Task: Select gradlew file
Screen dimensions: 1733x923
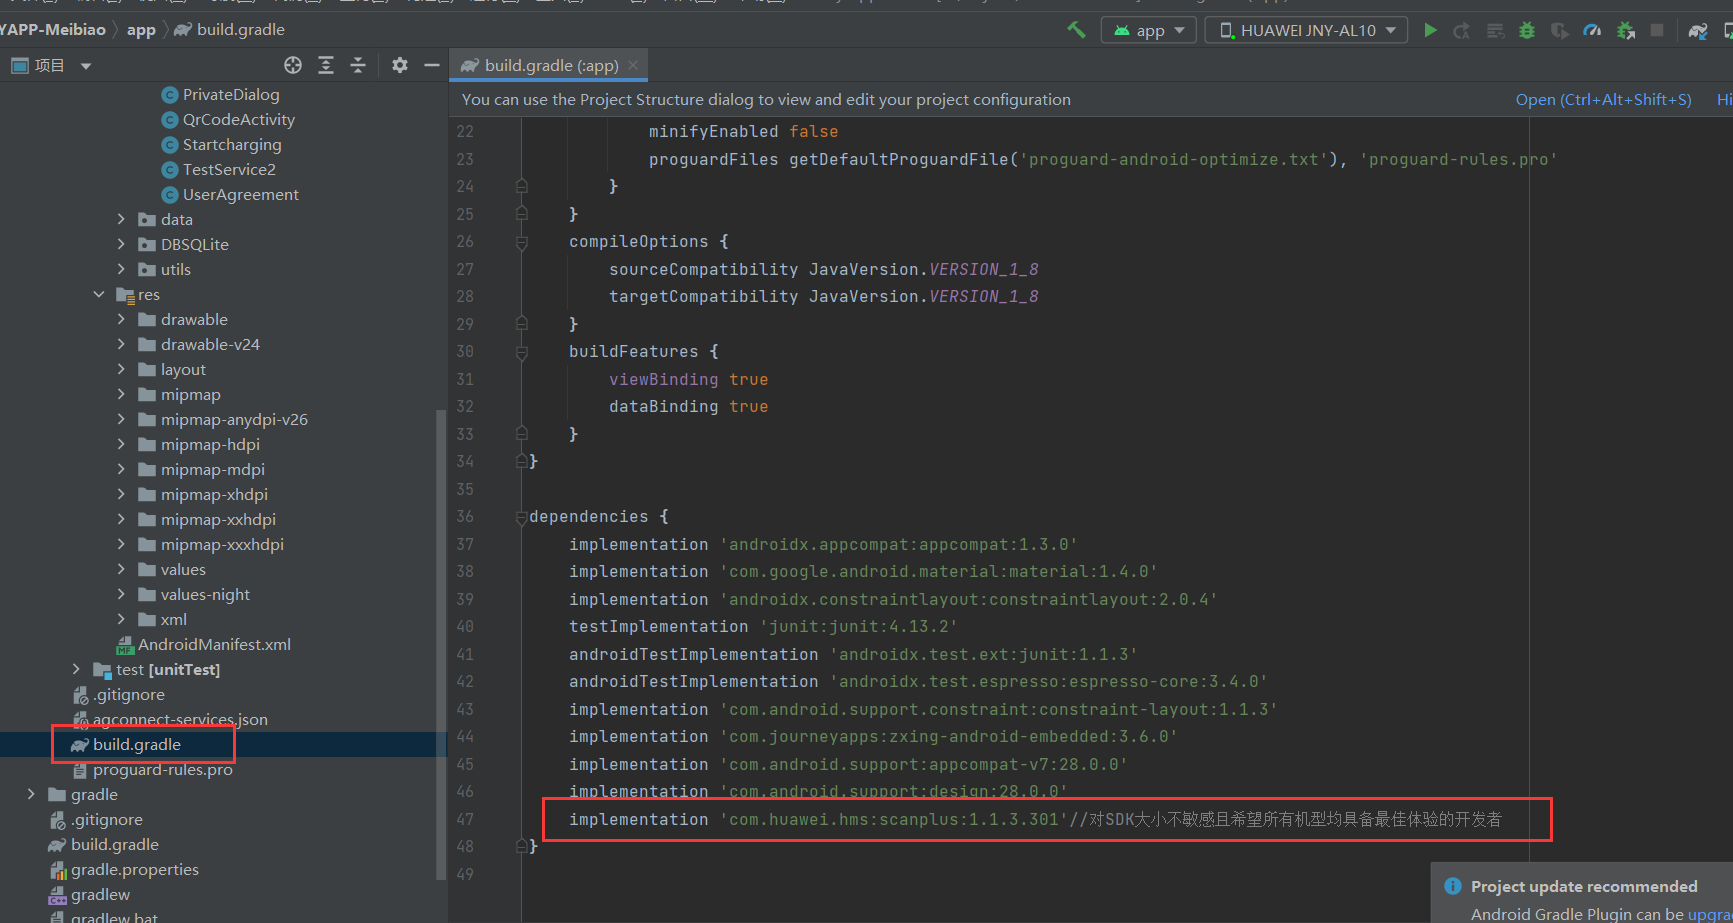Action: coord(100,894)
